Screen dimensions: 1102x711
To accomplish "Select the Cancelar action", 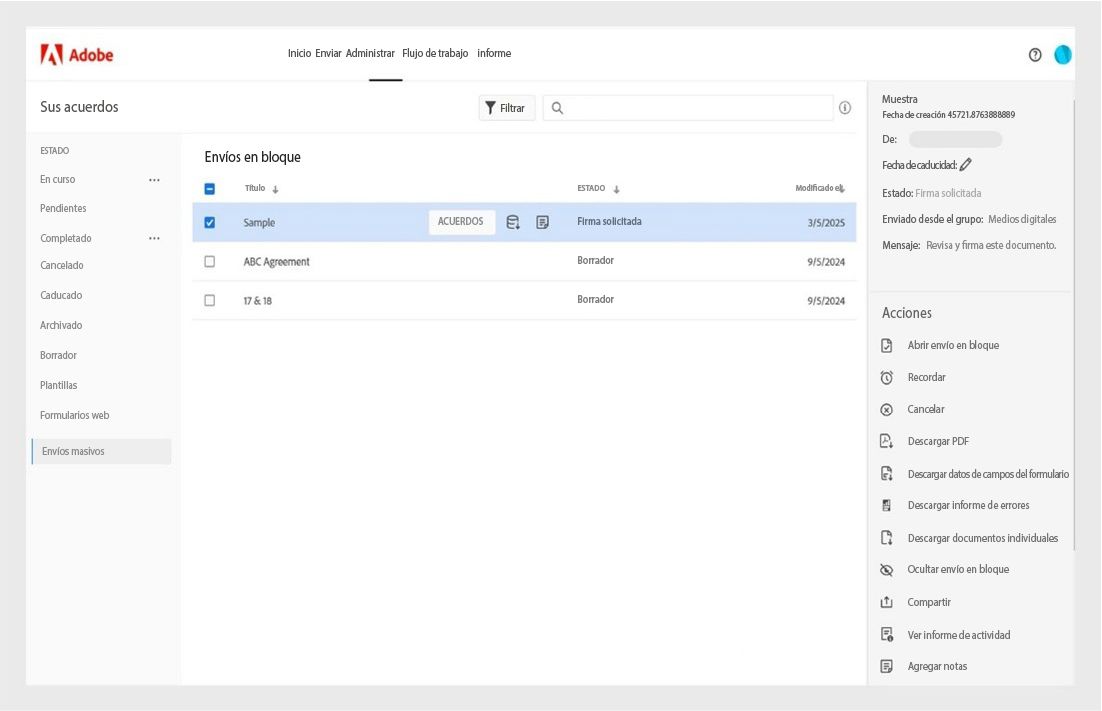I will [x=926, y=409].
